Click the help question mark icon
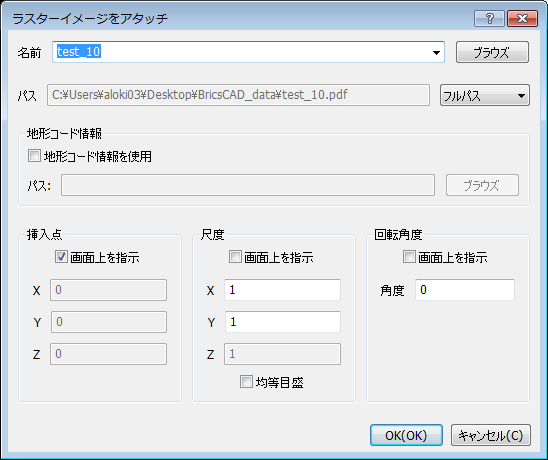548x460 pixels. (489, 18)
